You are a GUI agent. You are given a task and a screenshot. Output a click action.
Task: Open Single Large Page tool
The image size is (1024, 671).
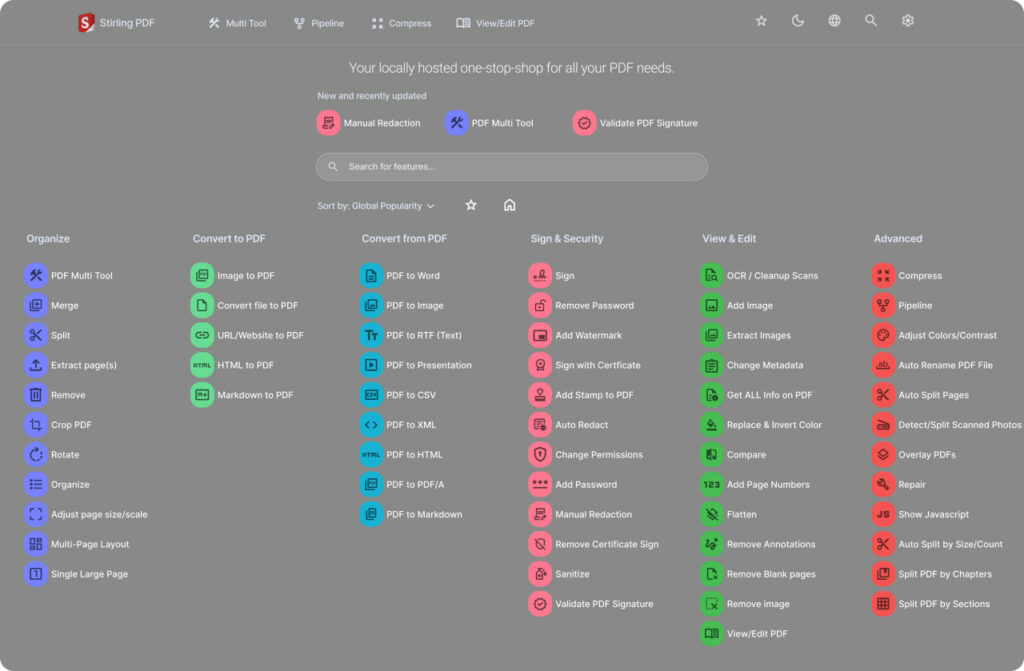[x=76, y=574]
